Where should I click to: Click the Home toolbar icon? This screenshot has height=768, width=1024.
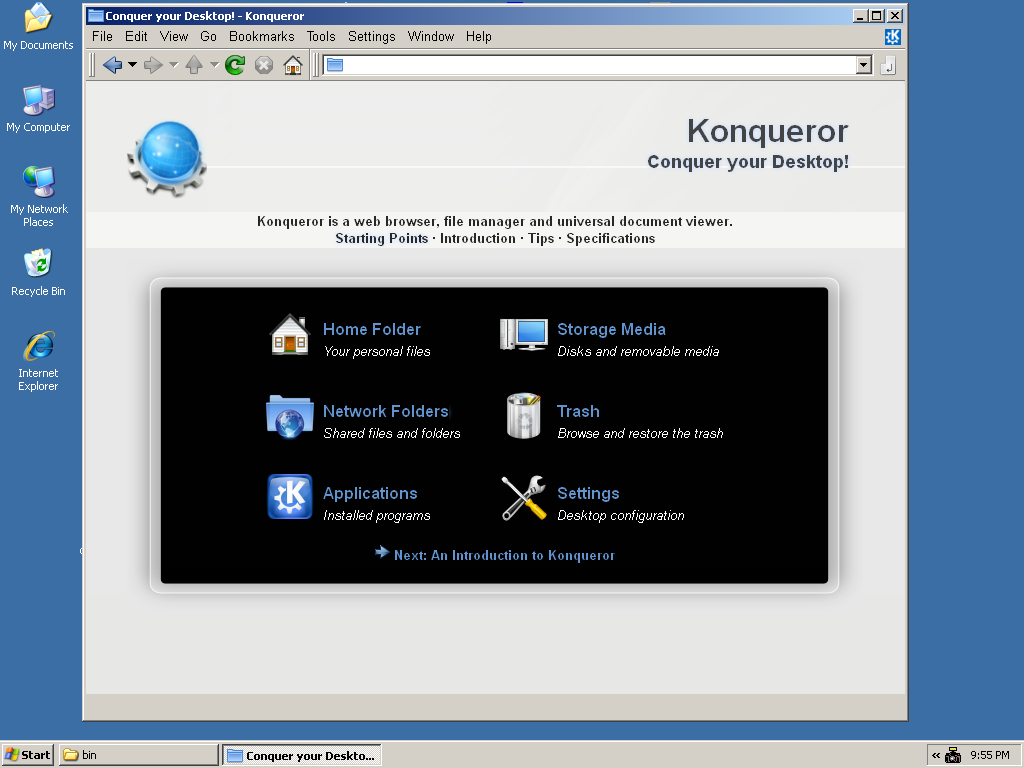pos(293,65)
